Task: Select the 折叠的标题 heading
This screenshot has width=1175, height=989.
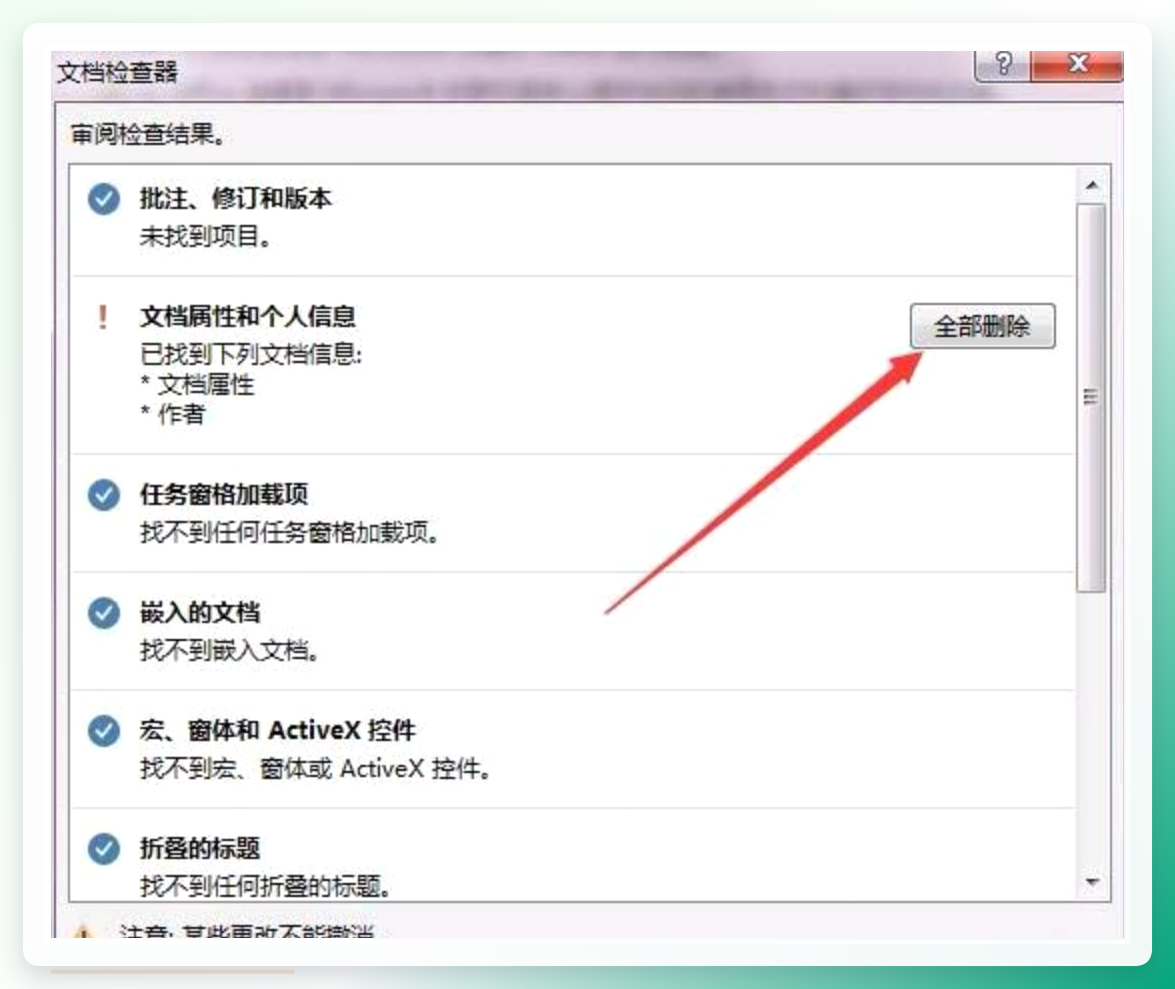Action: (199, 848)
